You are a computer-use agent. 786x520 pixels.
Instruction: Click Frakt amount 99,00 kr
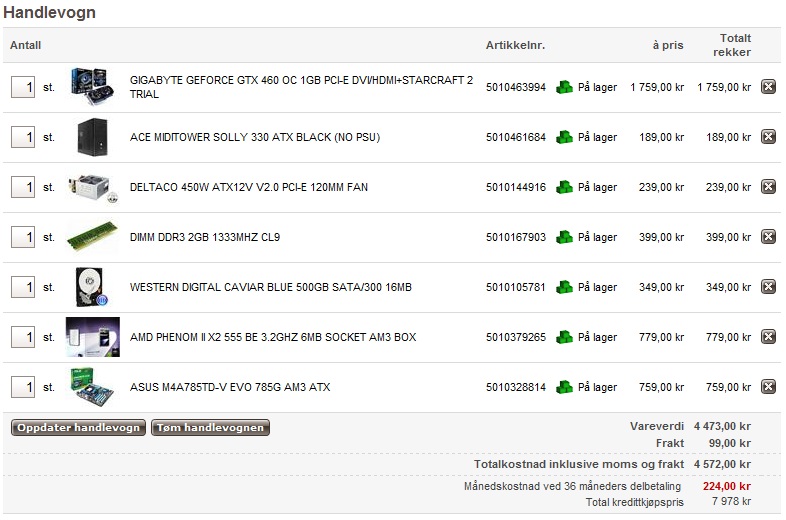(x=730, y=443)
